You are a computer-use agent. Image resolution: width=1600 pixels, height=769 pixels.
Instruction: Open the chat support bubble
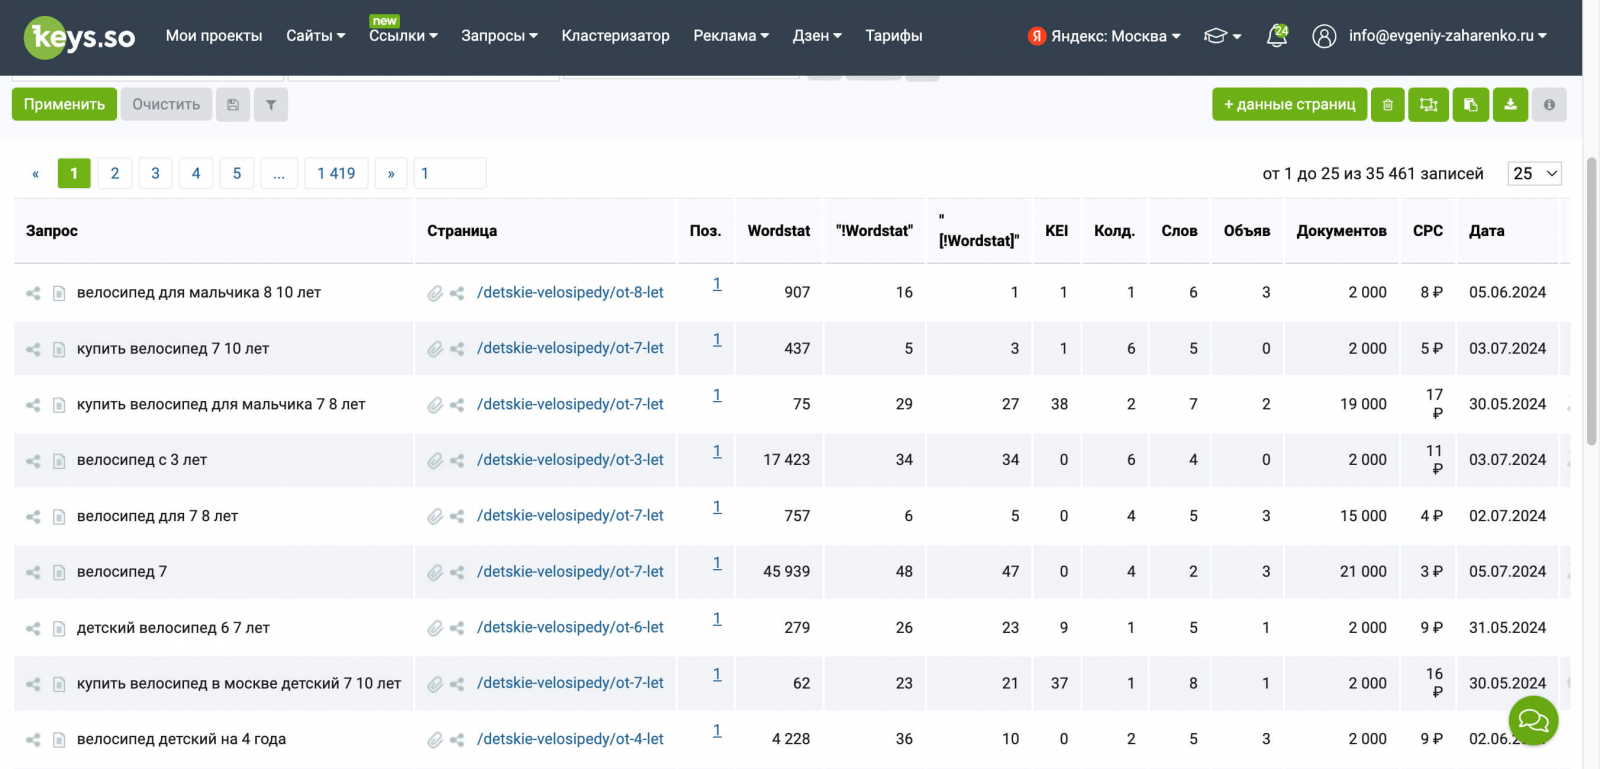(1533, 719)
